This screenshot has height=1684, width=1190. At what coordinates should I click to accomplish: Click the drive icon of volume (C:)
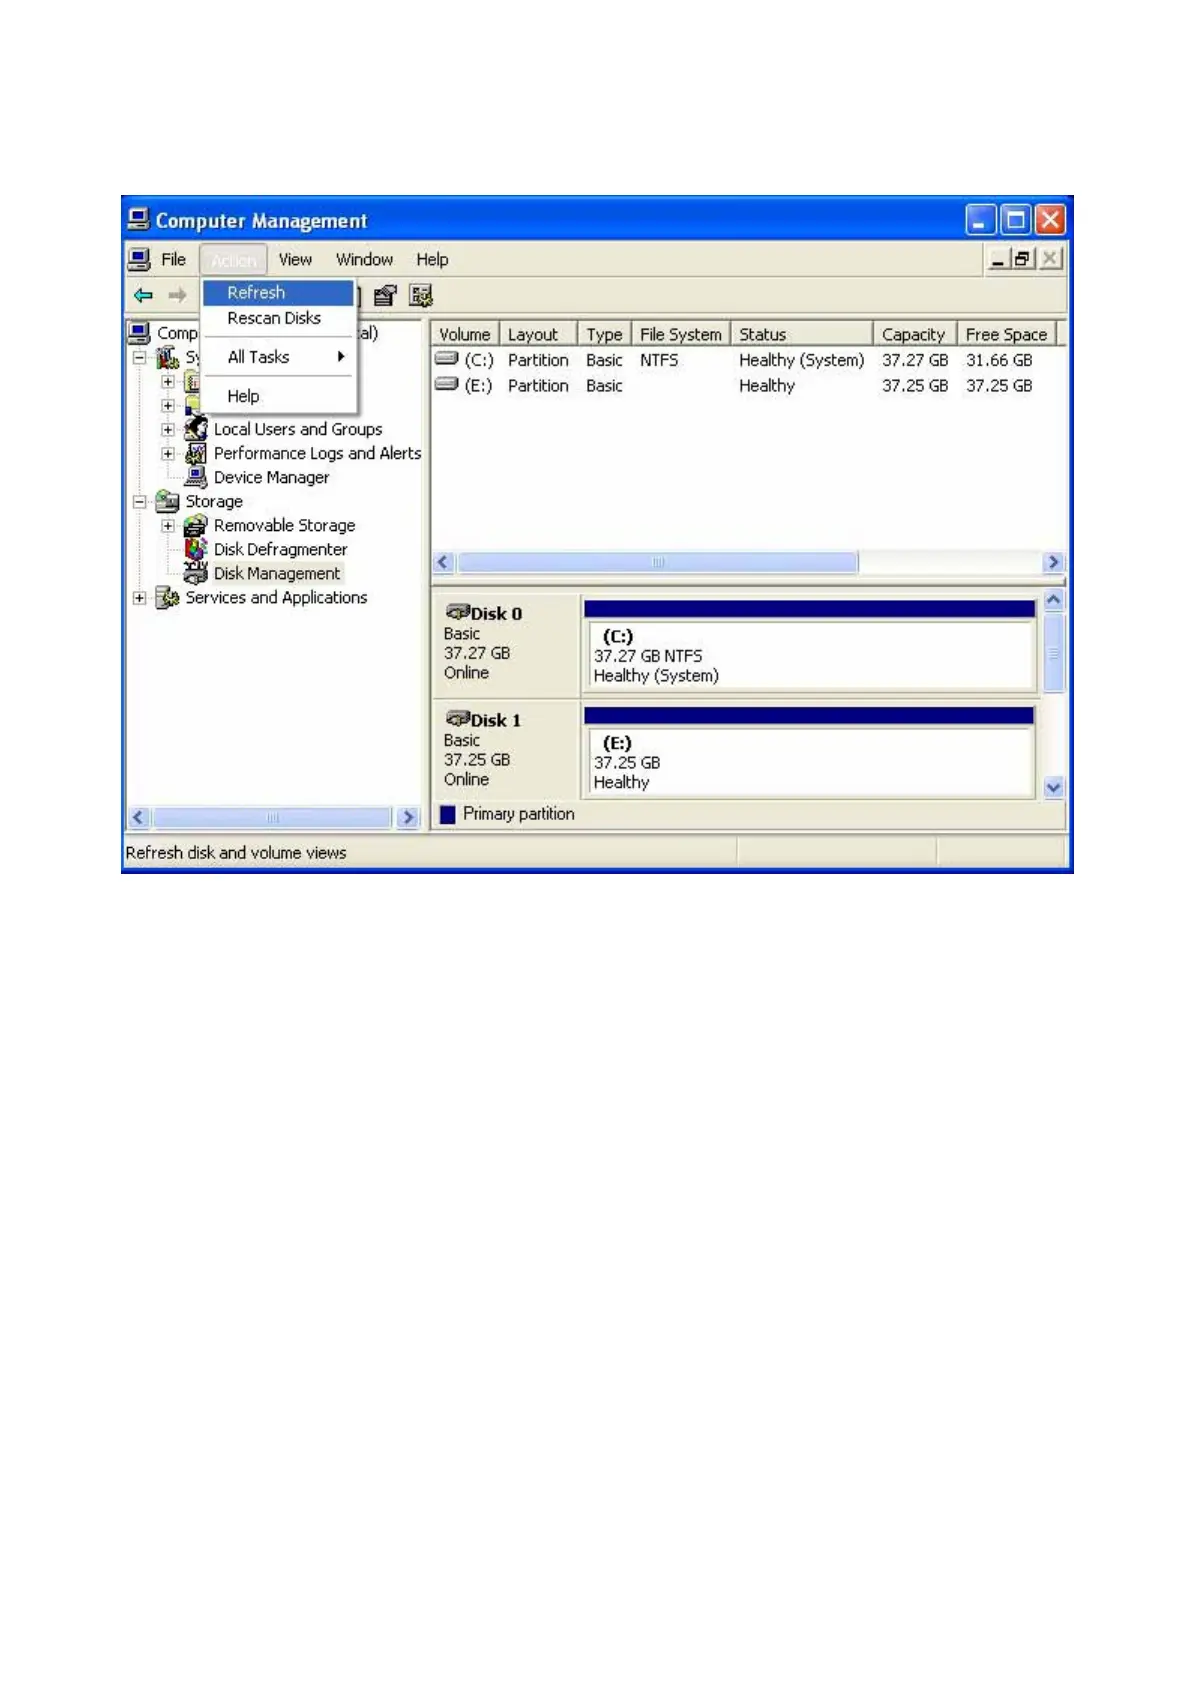coord(447,359)
